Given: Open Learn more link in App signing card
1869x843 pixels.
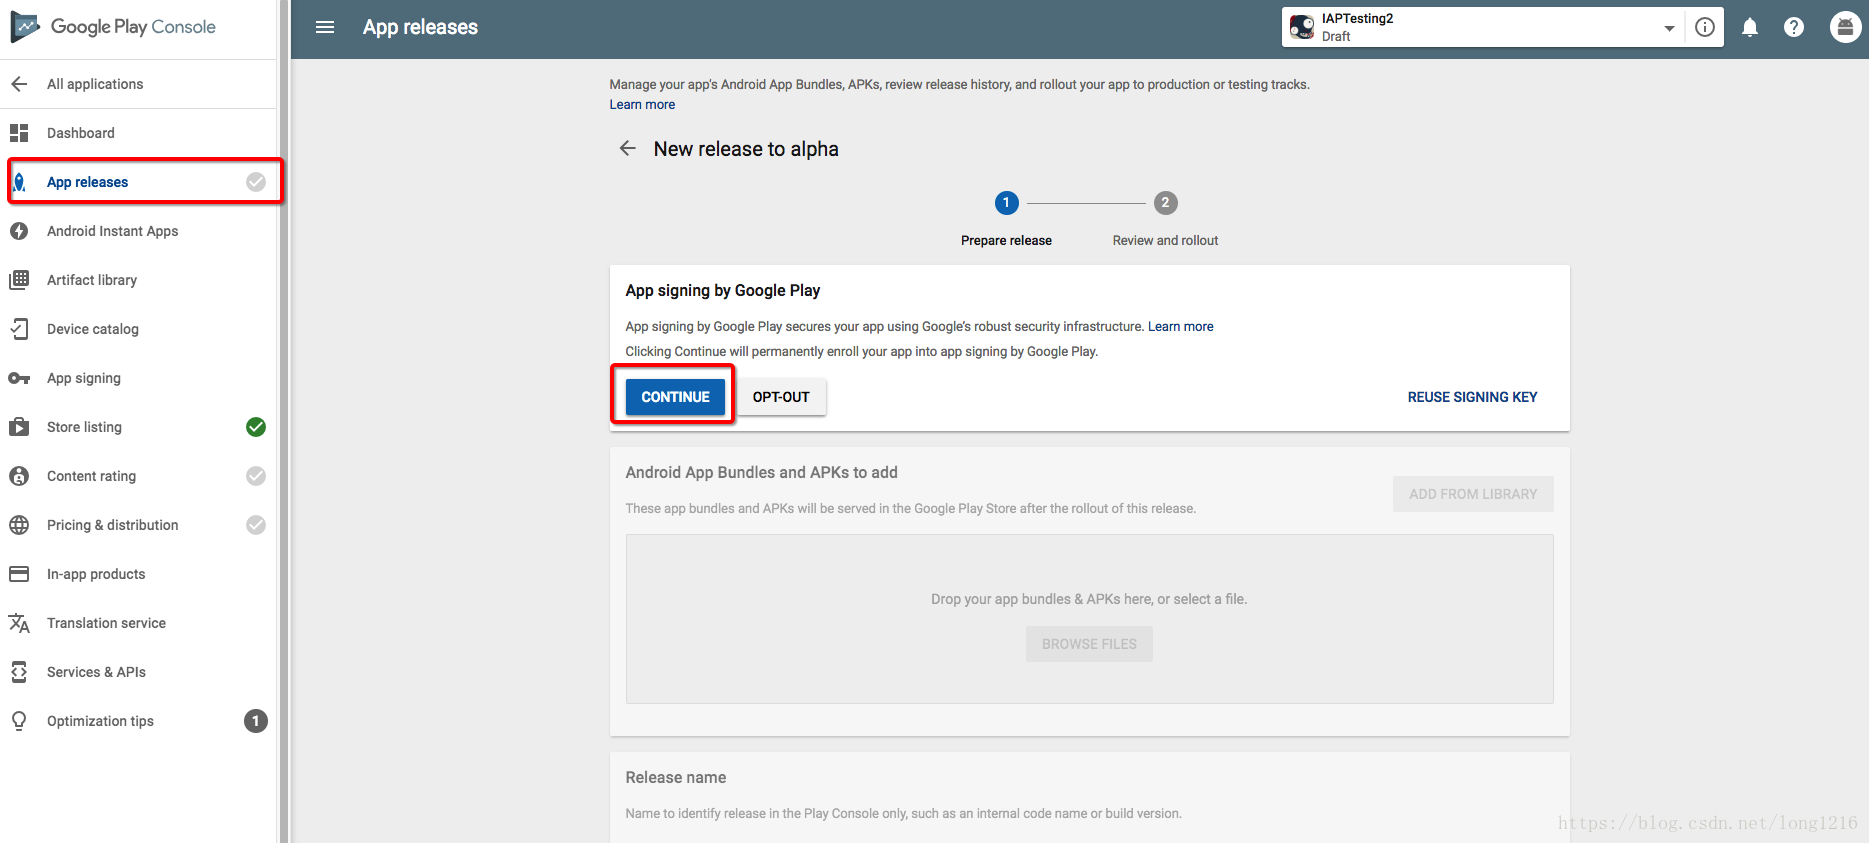Looking at the screenshot, I should [1180, 326].
